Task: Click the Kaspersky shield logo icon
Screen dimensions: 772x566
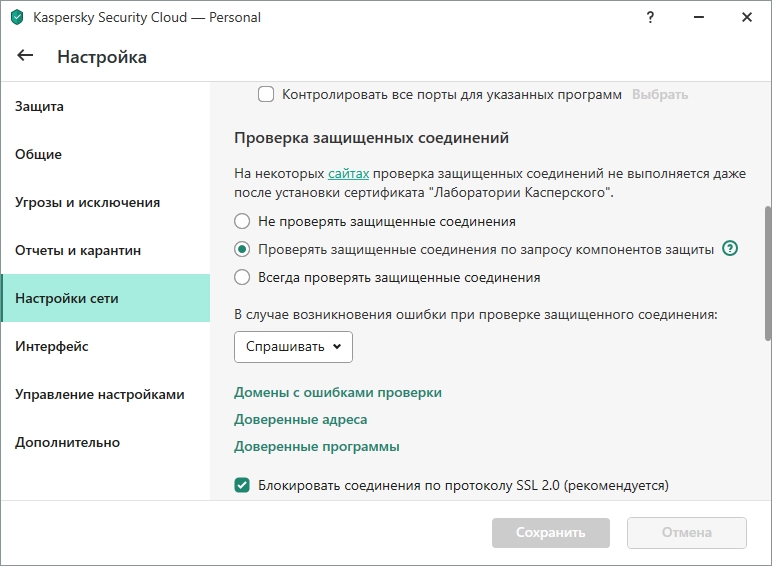Action: click(x=17, y=17)
